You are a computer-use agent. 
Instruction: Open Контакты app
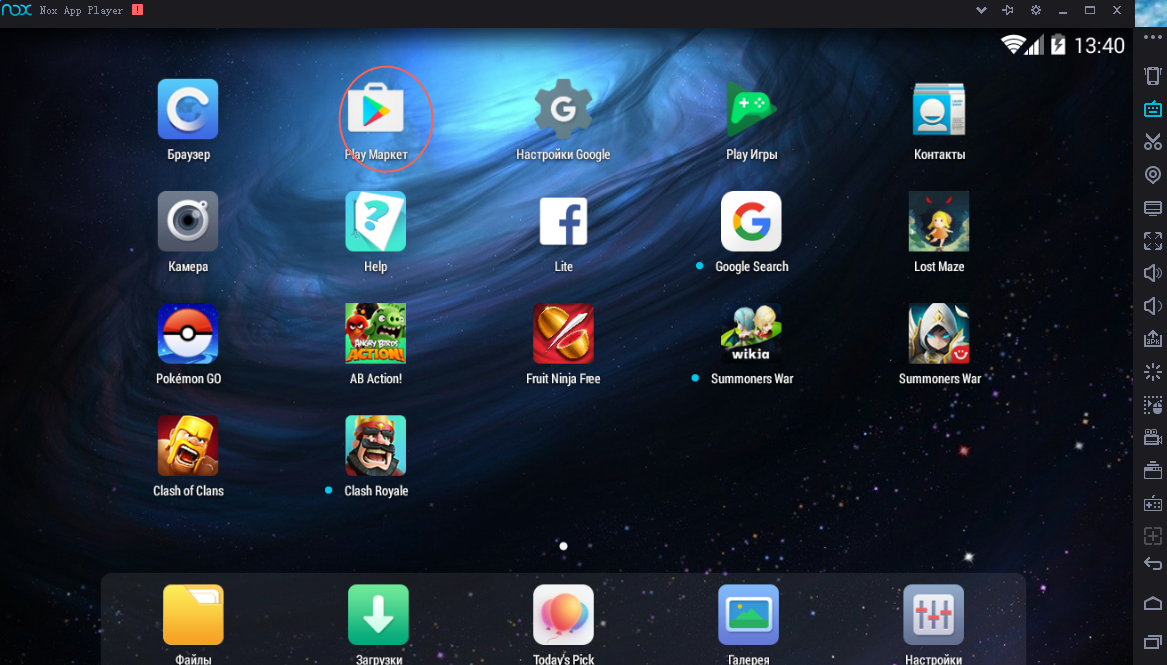click(939, 109)
